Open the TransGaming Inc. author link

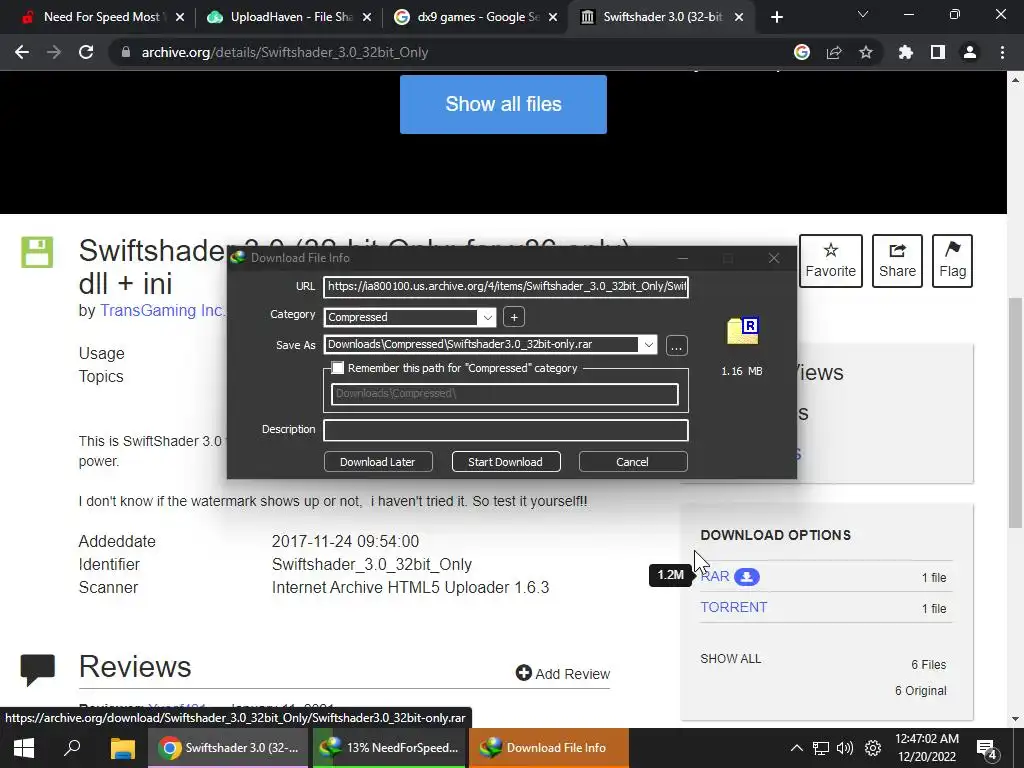pyautogui.click(x=161, y=310)
